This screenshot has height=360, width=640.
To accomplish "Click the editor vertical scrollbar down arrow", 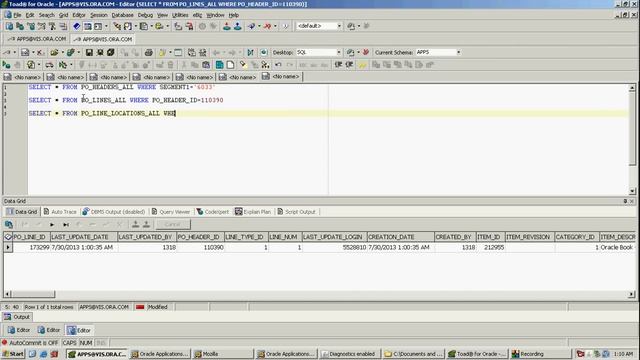I will pyautogui.click(x=632, y=191).
